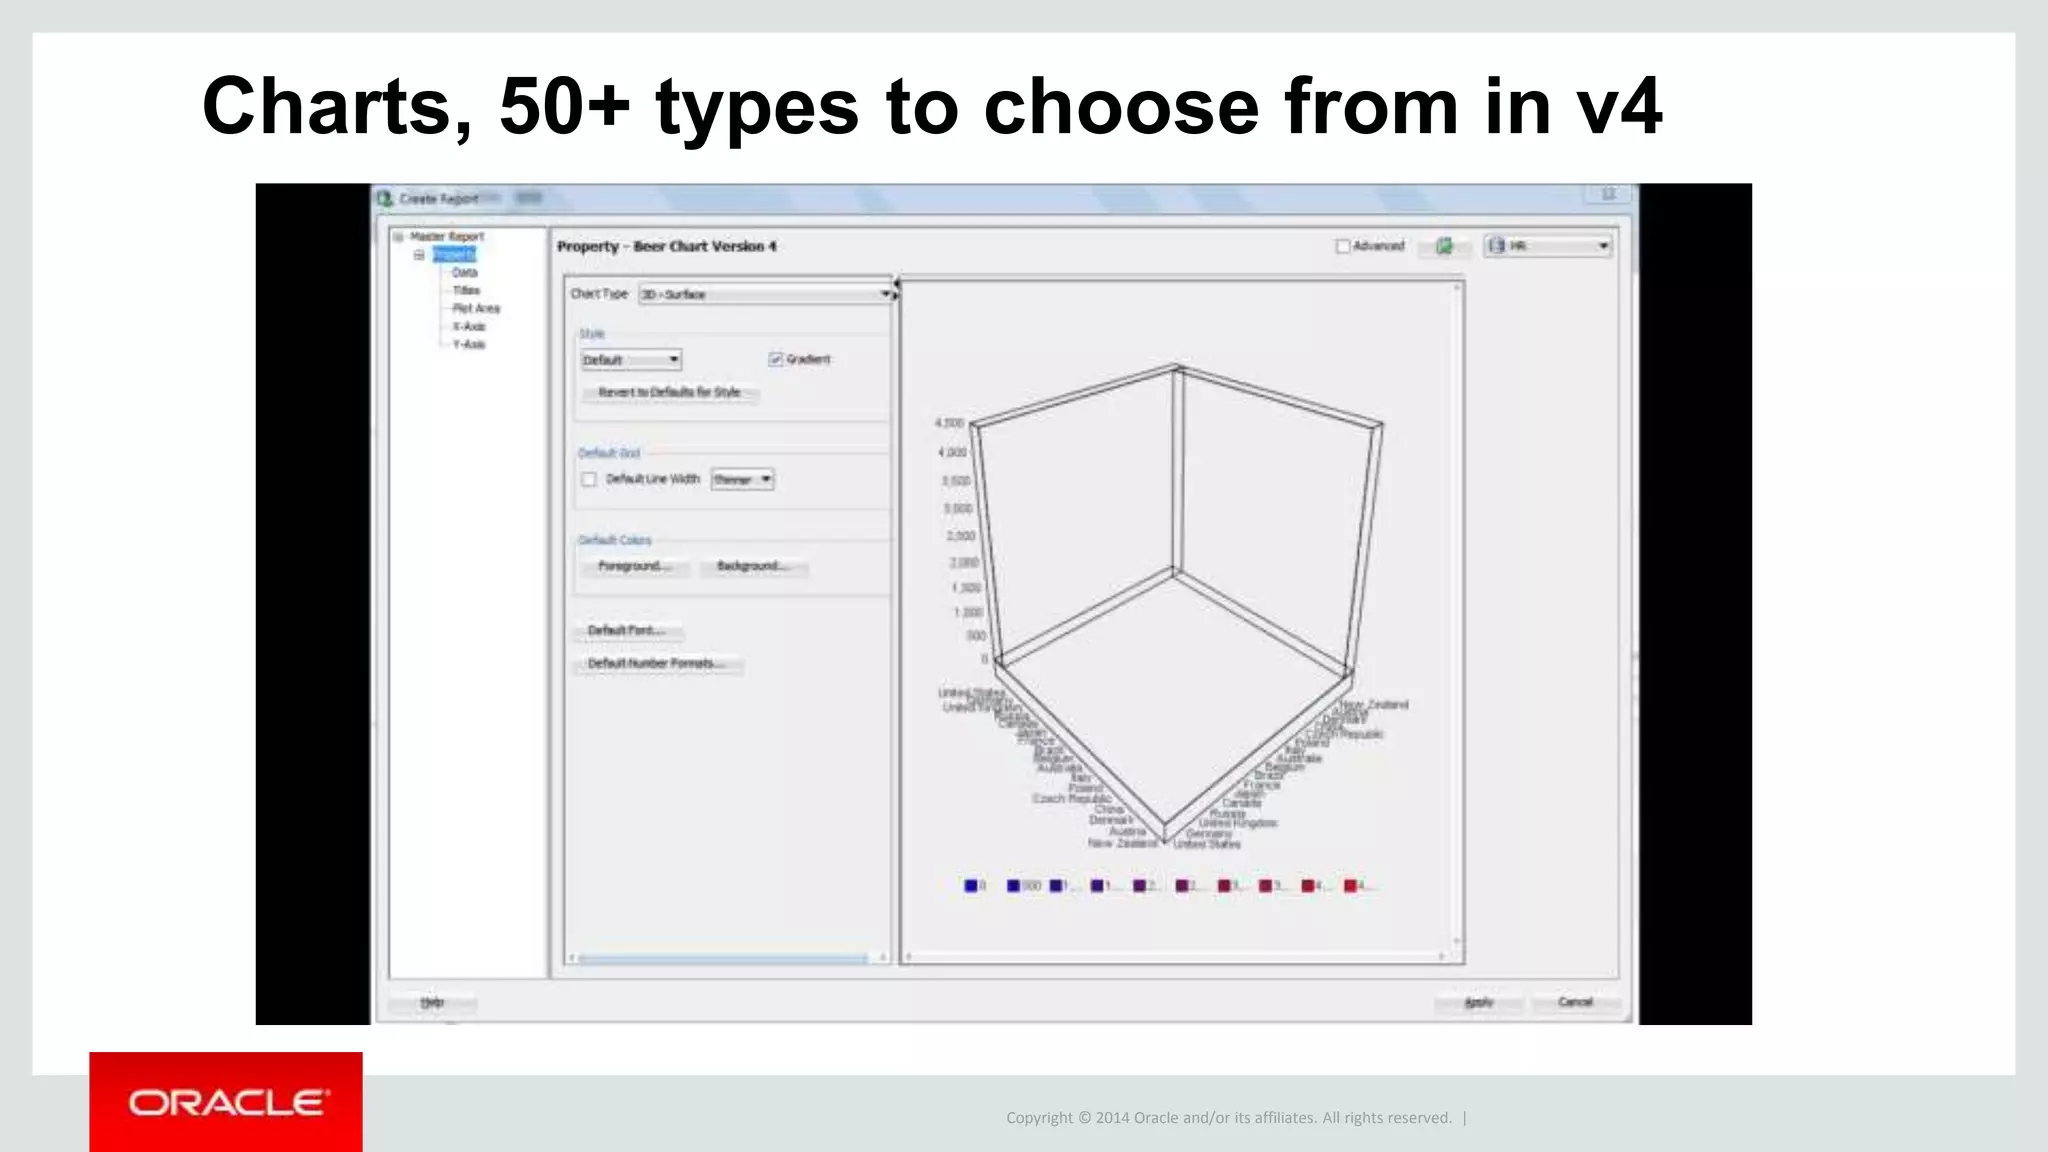Viewport: 2048px width, 1152px height.
Task: Uncheck the Gradient checkbox
Action: [775, 359]
